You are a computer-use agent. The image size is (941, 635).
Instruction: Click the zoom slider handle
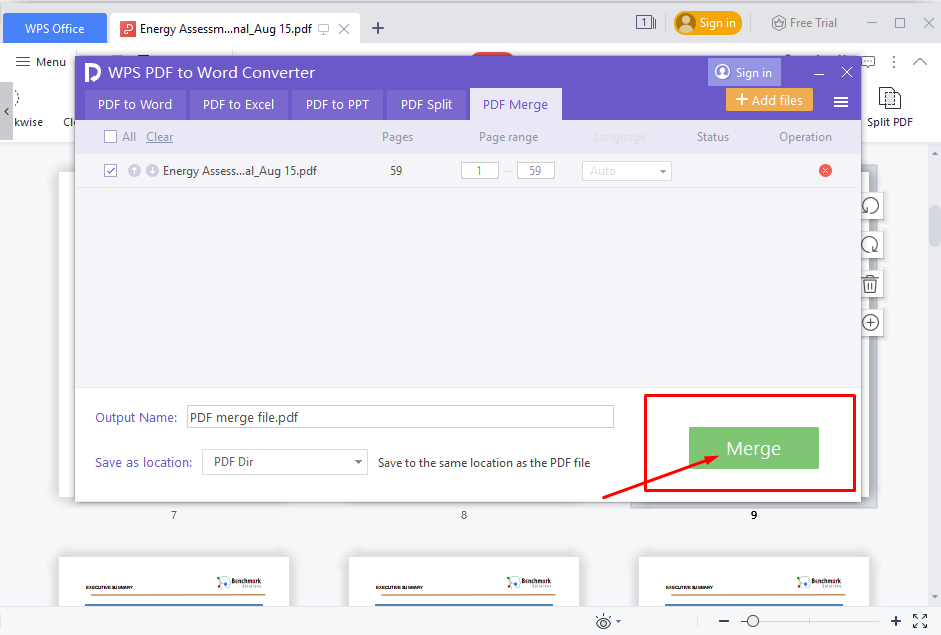coord(752,621)
